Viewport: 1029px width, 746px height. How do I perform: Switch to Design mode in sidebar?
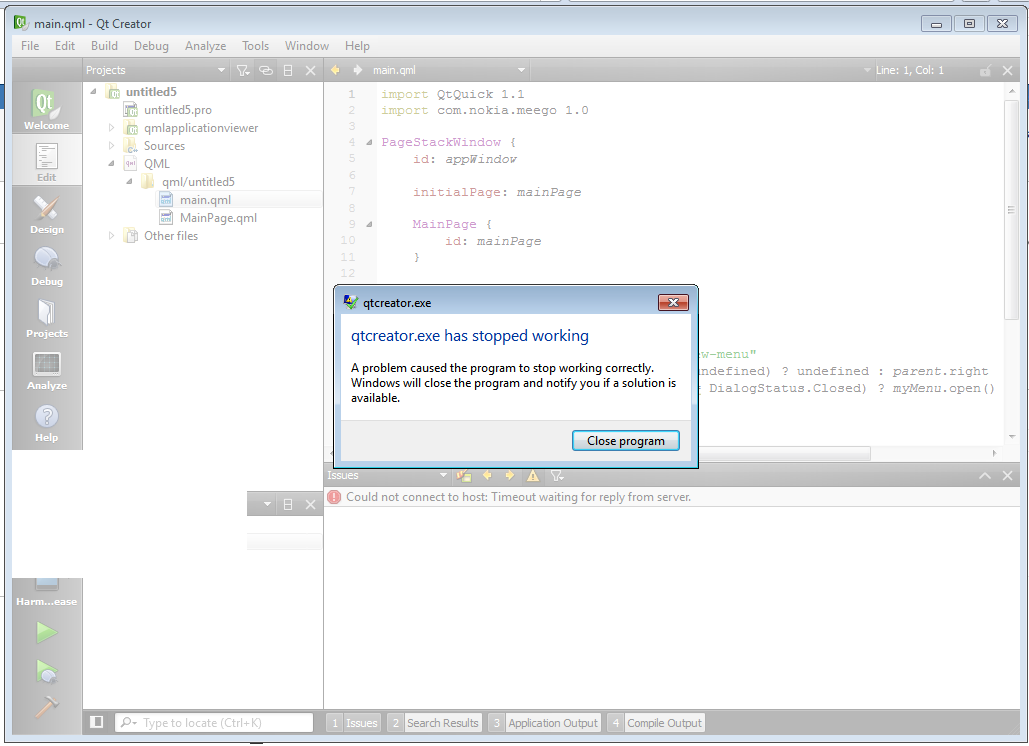pos(47,214)
